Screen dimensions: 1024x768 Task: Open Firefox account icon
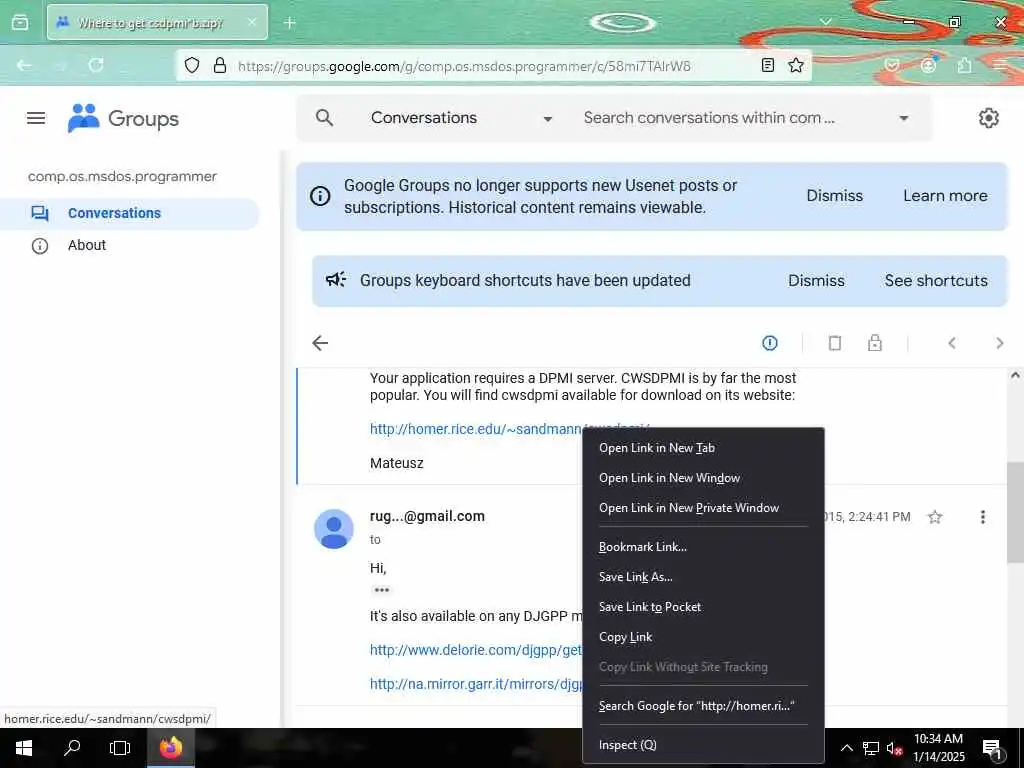pos(928,65)
